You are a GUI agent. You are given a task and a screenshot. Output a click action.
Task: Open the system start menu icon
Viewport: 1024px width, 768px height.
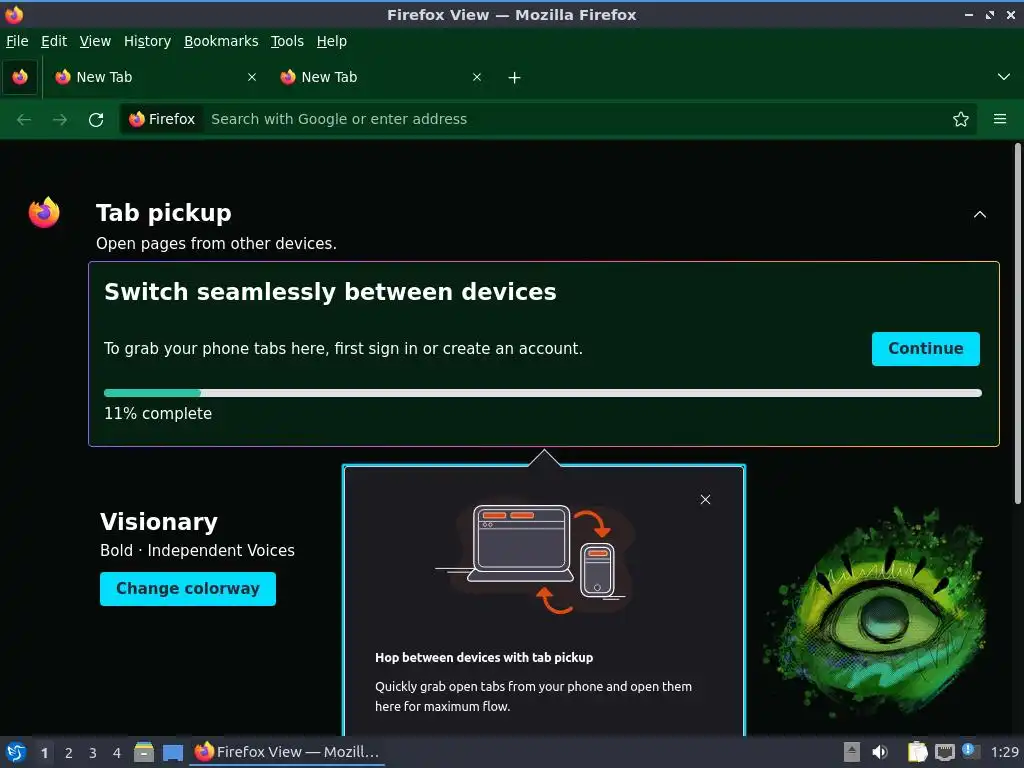point(16,752)
